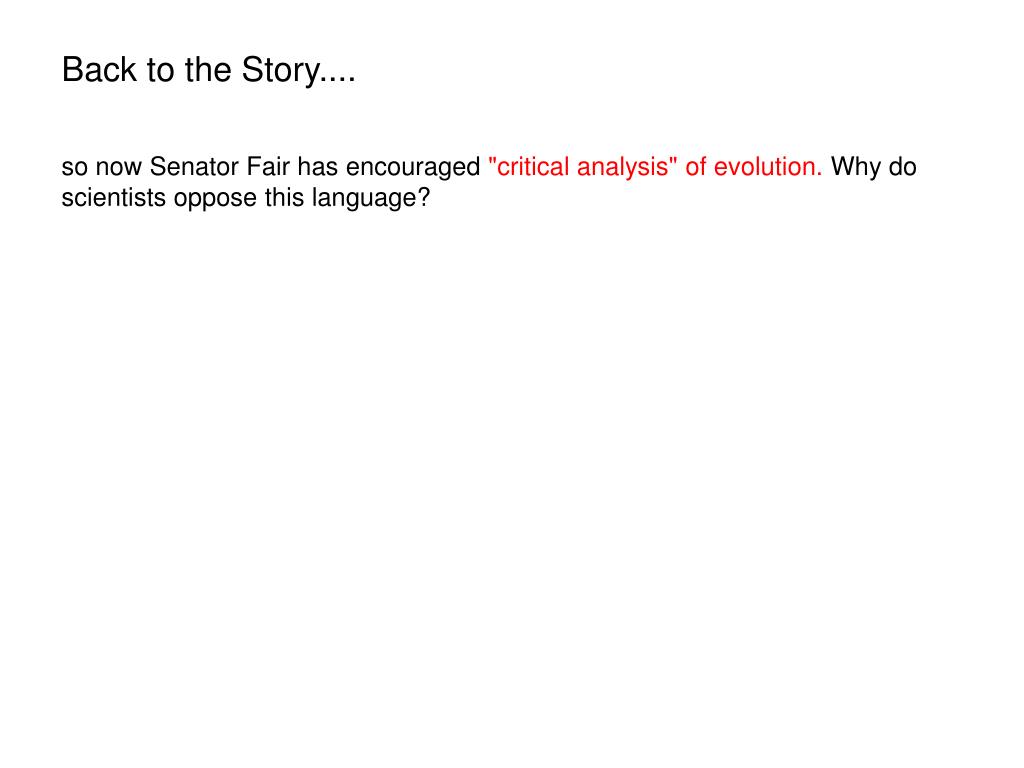Click the word "encouraged" in body text

pos(413,168)
